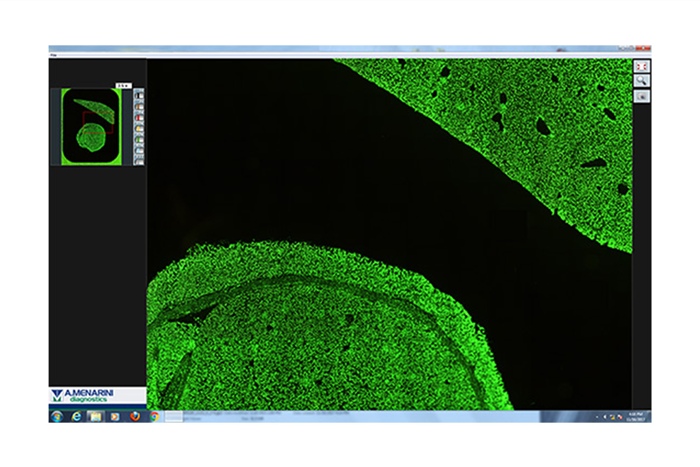The height and width of the screenshot is (467, 700).
Task: Open the Windows Start menu
Action: 57,416
